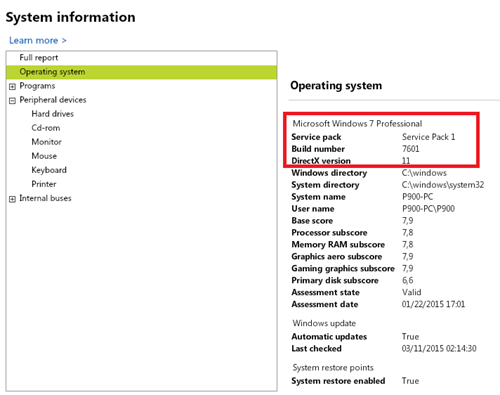500x395 pixels.
Task: Click the build number value 7601
Action: pyautogui.click(x=411, y=149)
